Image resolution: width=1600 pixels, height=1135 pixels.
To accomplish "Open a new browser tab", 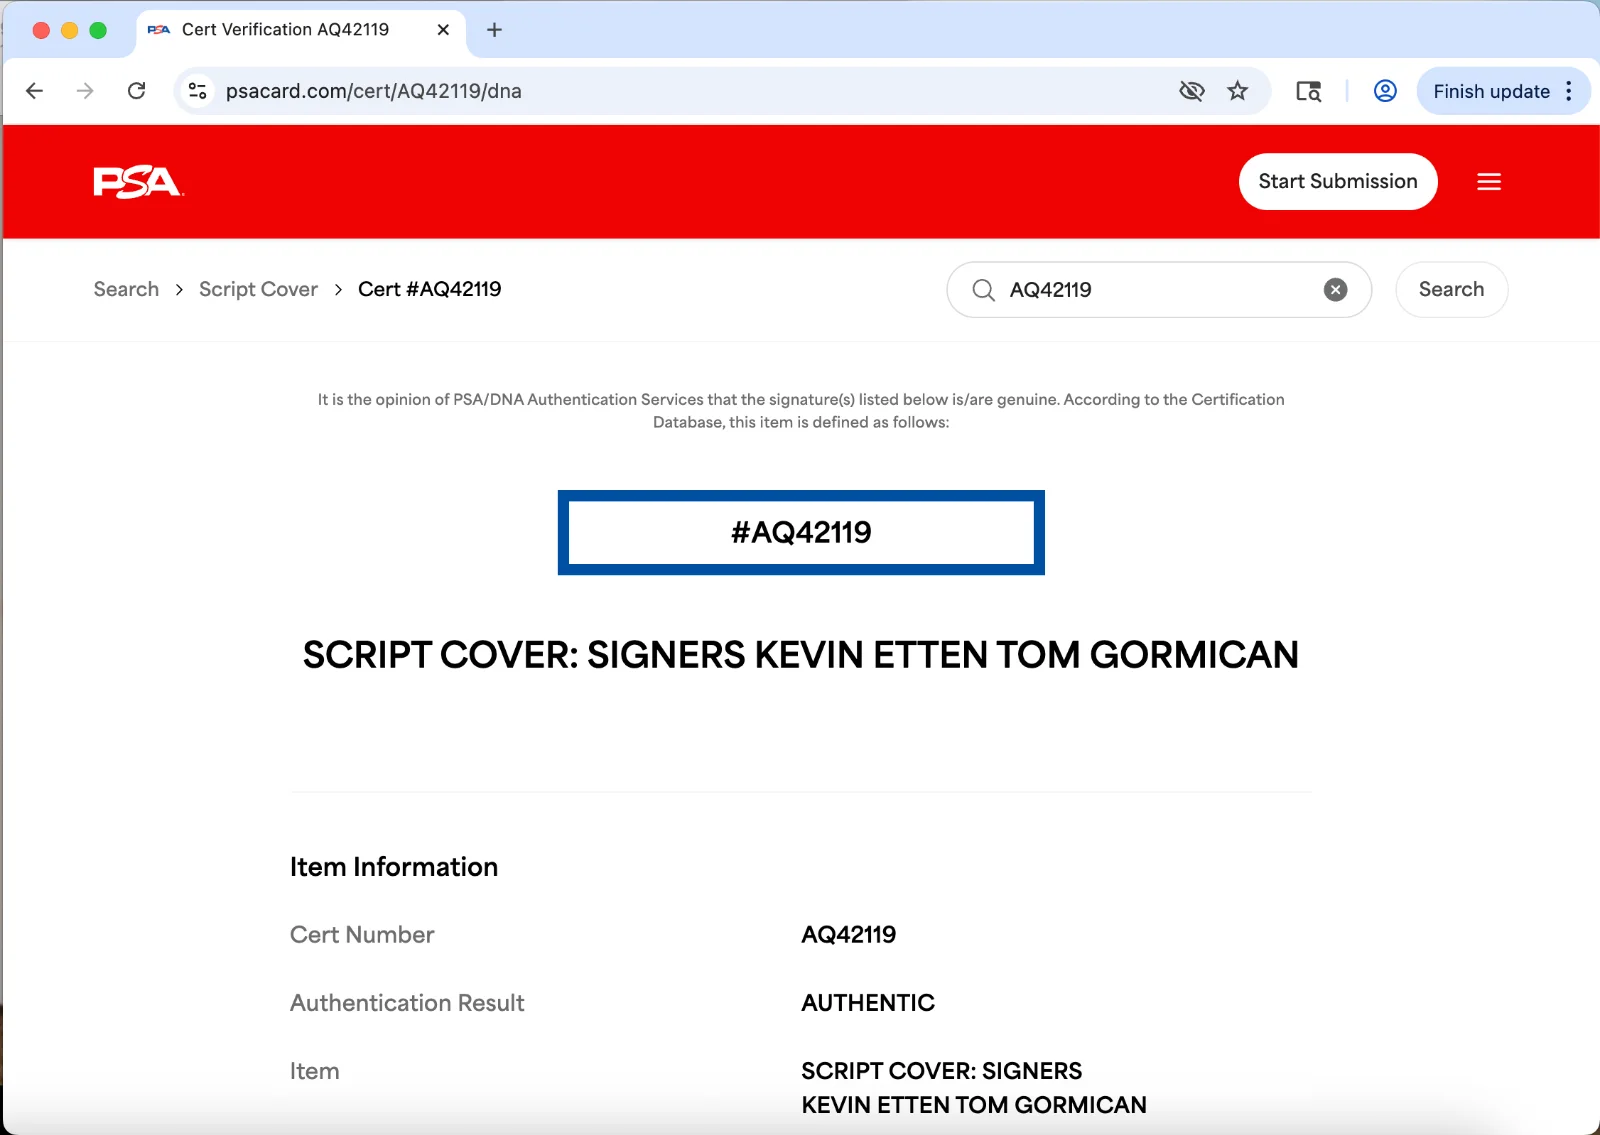I will (494, 30).
